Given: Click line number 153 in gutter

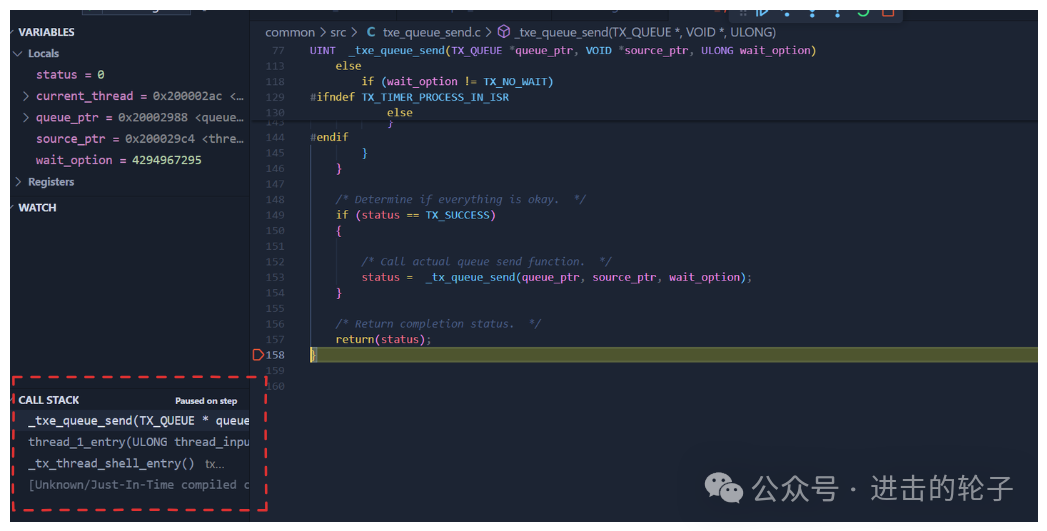Looking at the screenshot, I should 275,277.
